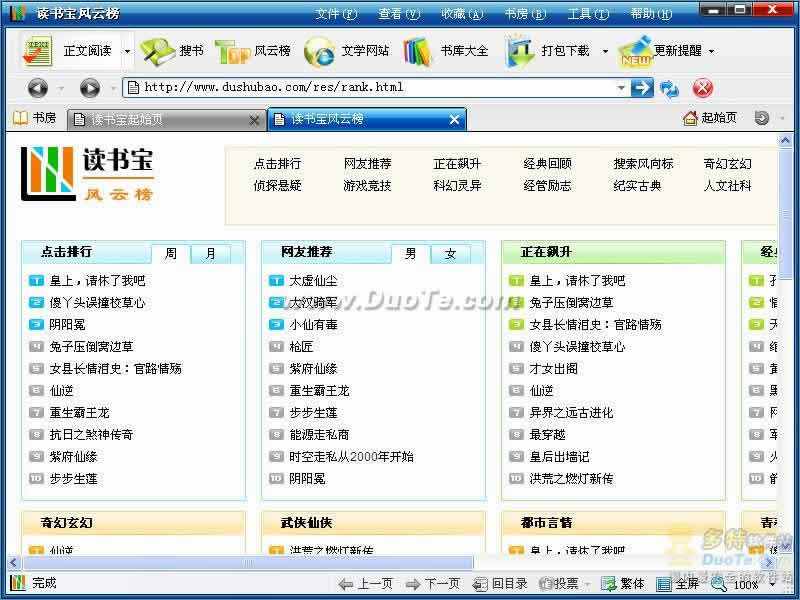Click the vertical scrollbar up arrow
800x600 pixels.
point(785,140)
